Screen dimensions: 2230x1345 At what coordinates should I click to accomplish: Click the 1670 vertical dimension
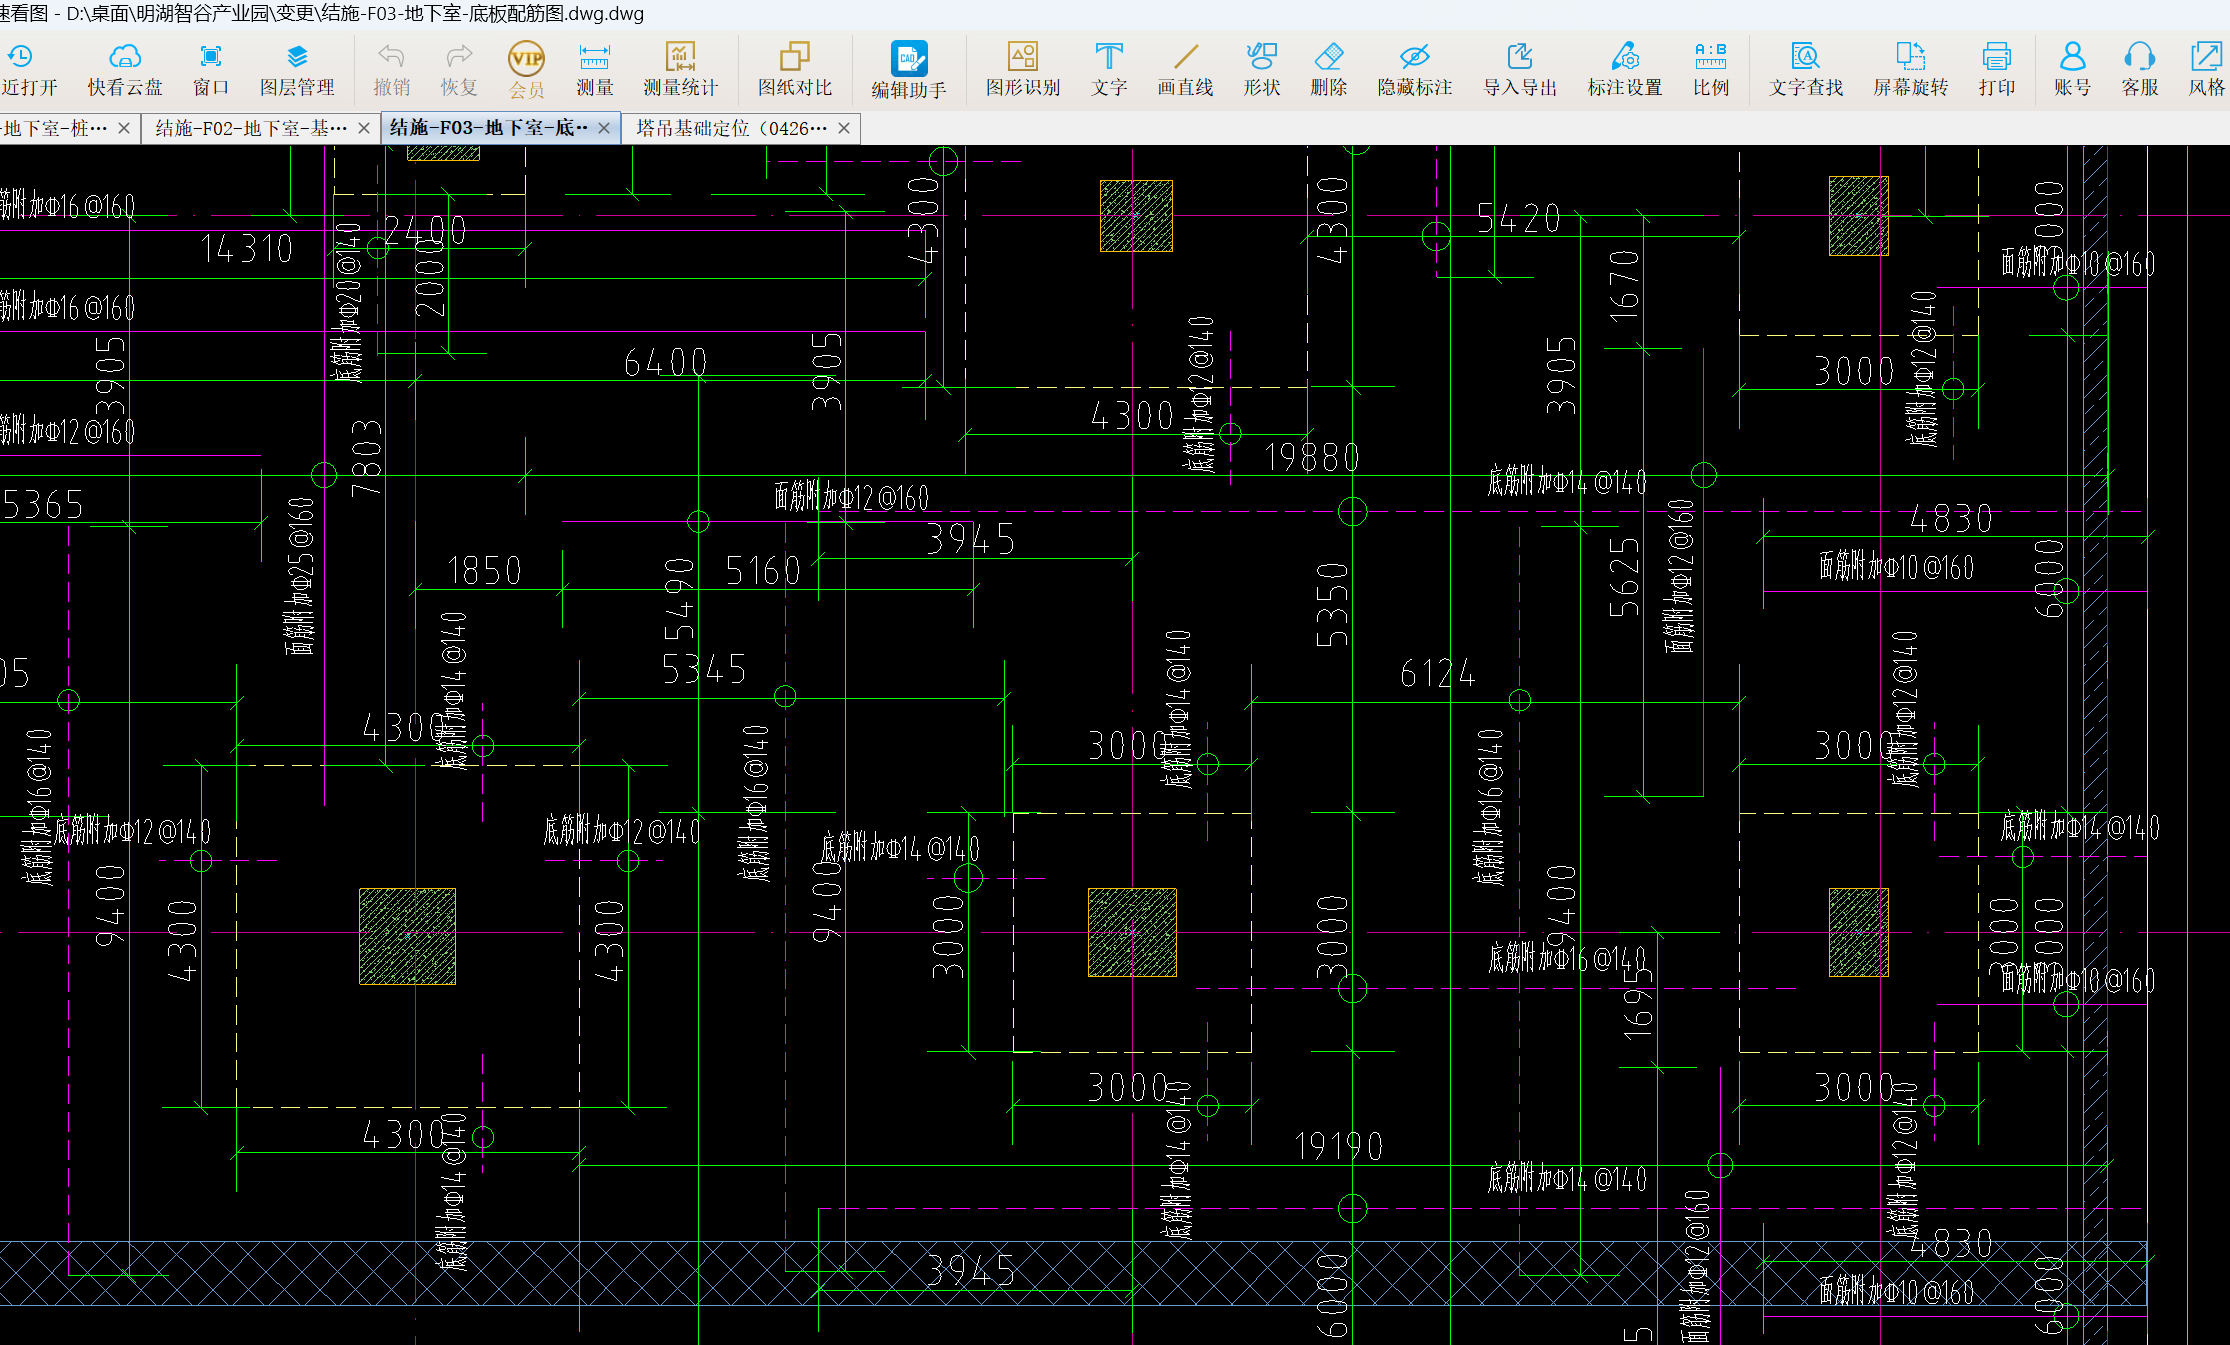(x=1624, y=285)
